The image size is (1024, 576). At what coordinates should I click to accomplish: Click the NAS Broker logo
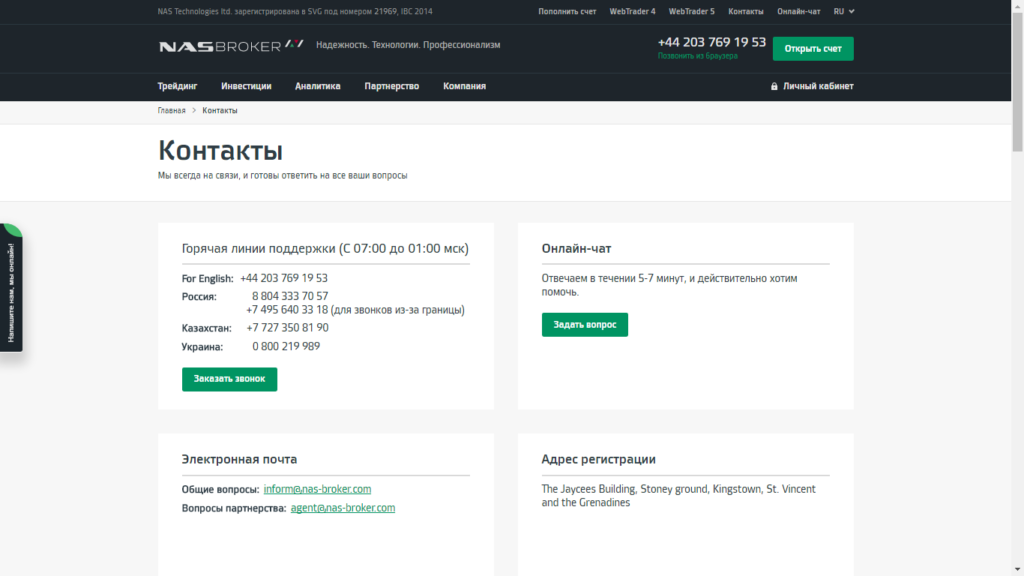point(231,45)
